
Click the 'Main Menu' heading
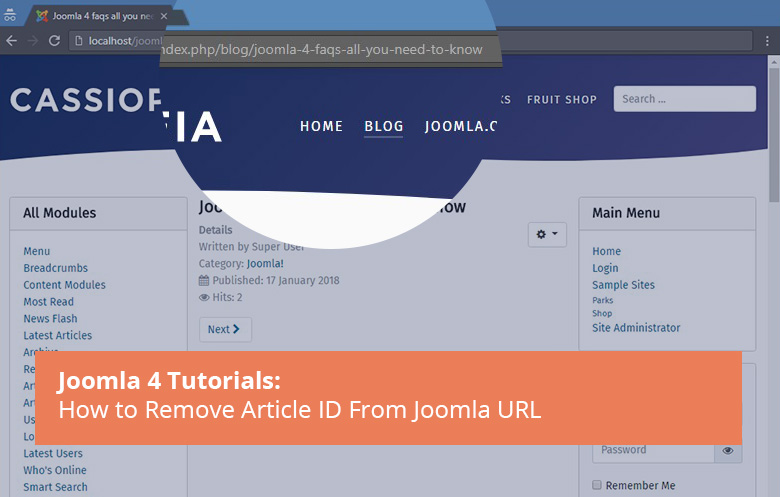[x=626, y=213]
